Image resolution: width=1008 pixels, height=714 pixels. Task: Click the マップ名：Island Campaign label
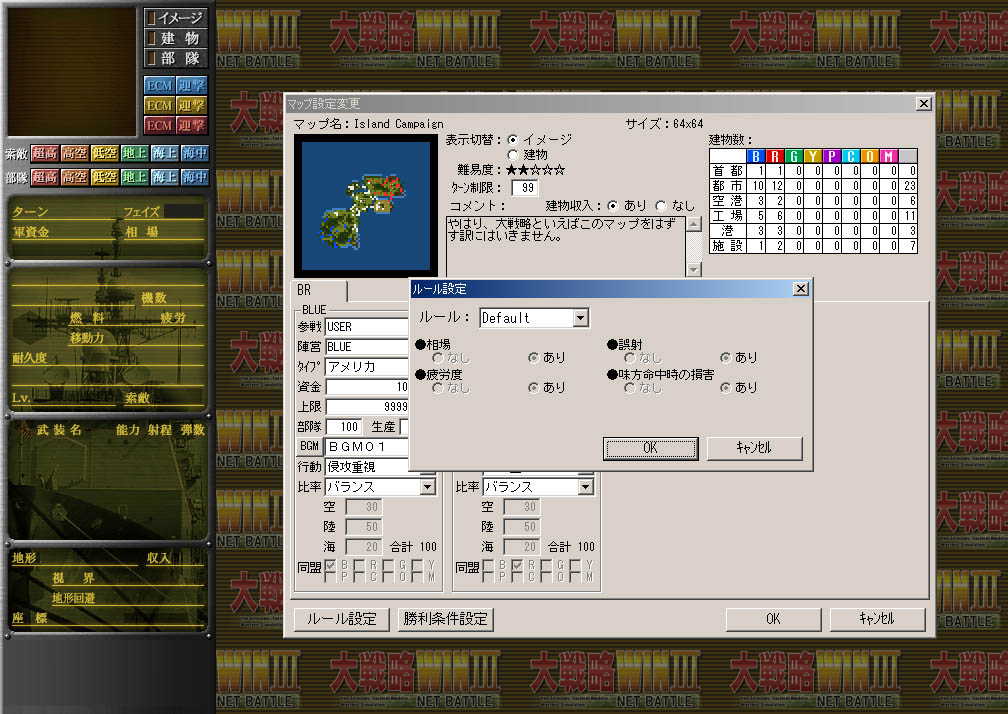pyautogui.click(x=368, y=123)
